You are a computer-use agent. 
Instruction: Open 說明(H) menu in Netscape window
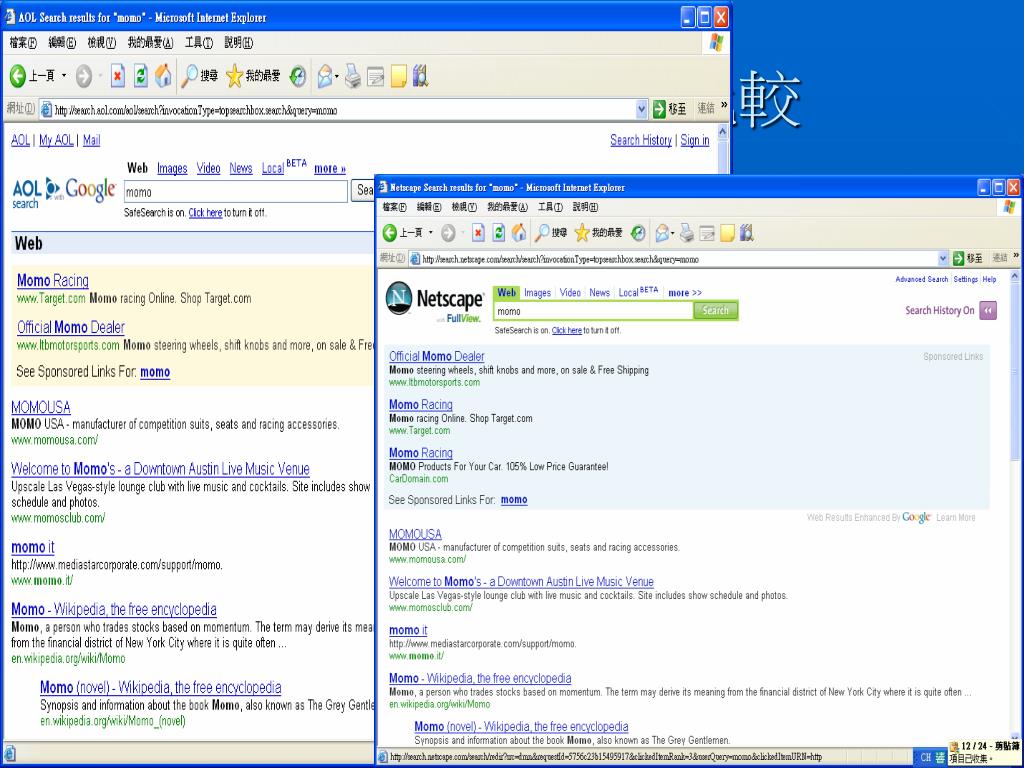585,207
